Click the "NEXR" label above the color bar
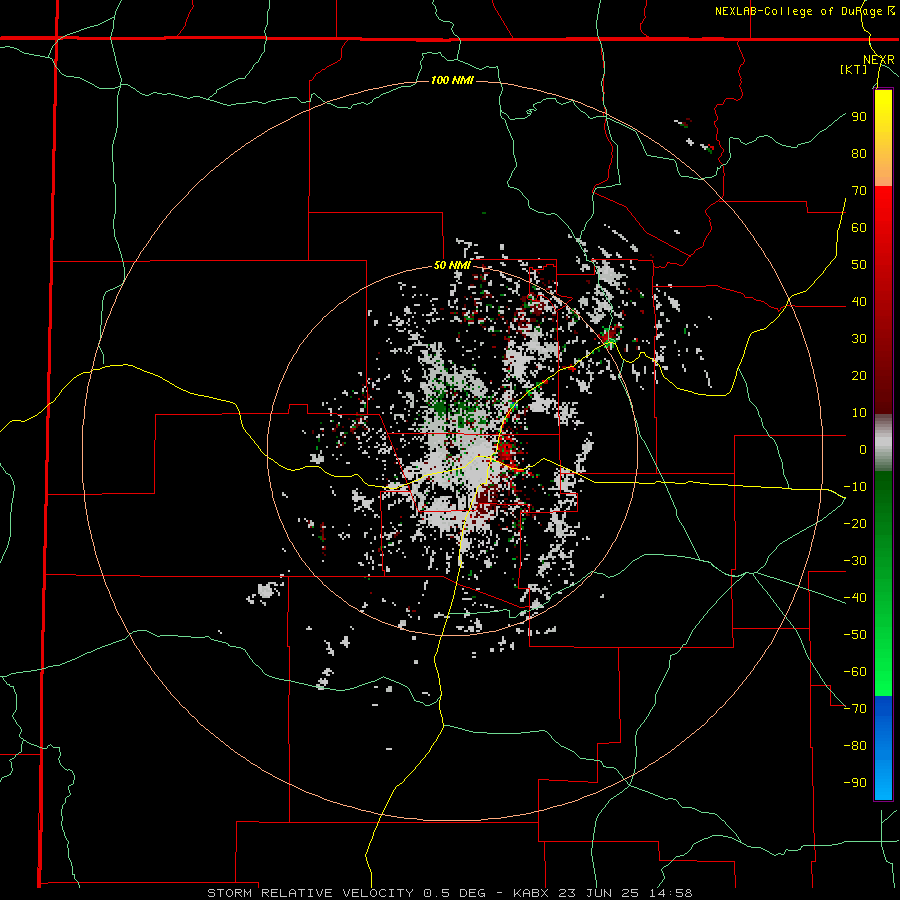This screenshot has width=900, height=900. click(879, 60)
